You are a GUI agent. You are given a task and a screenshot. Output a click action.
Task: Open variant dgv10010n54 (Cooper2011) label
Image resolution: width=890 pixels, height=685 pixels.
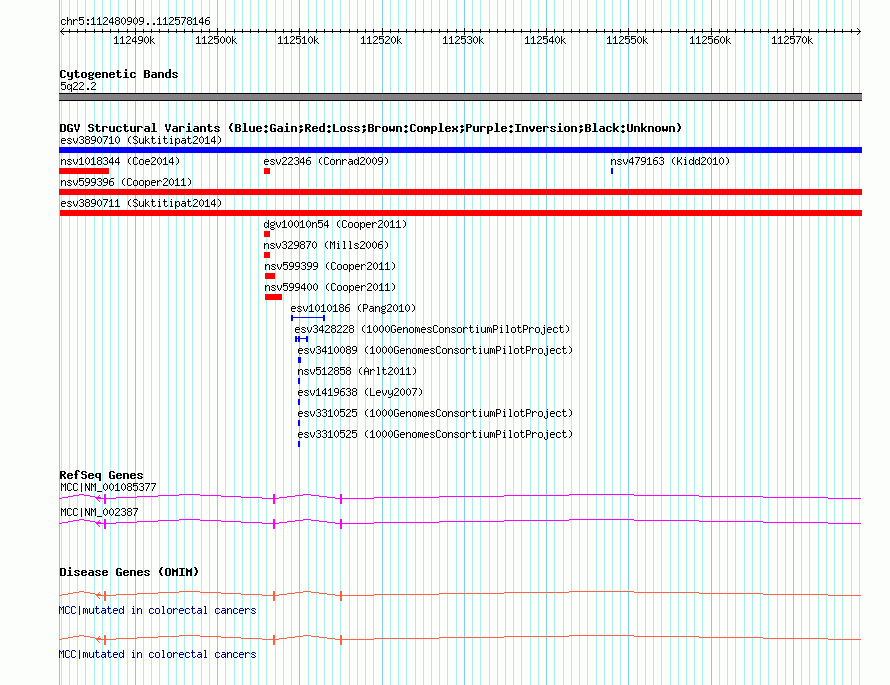click(x=335, y=224)
